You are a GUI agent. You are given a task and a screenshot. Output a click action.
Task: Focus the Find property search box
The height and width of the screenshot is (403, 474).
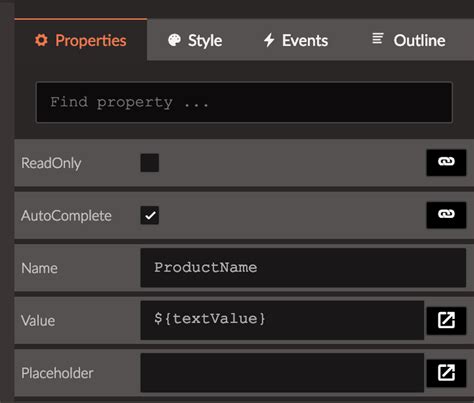pos(244,102)
